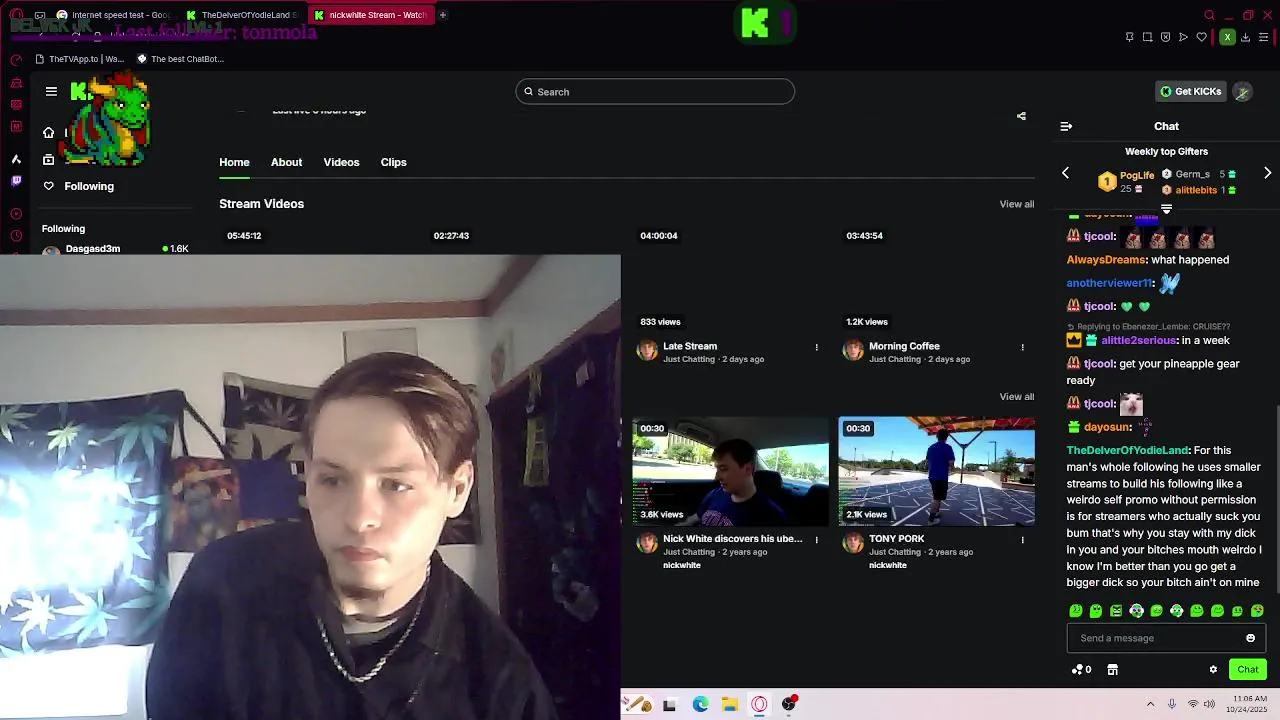The height and width of the screenshot is (720, 1280).
Task: Click AlwaysDreams username in chat
Action: pos(1106,260)
